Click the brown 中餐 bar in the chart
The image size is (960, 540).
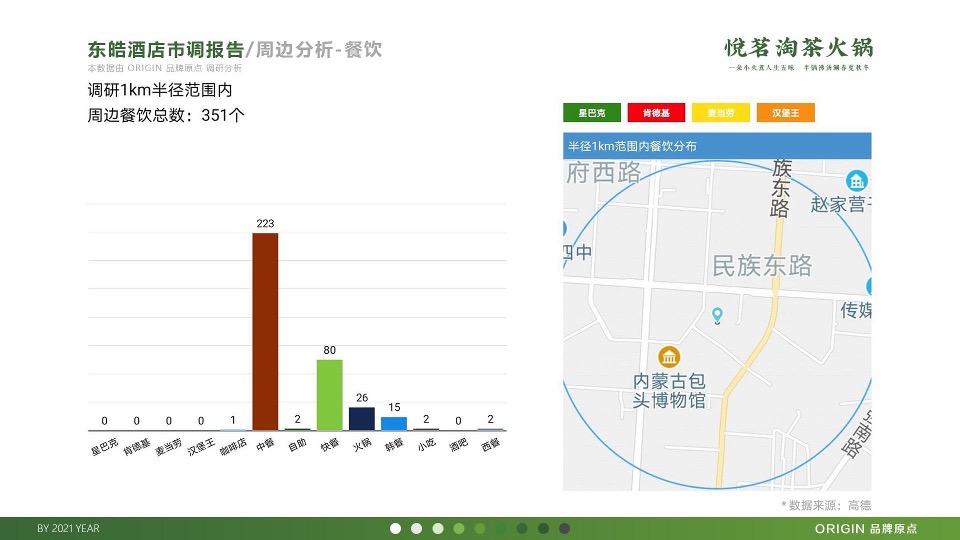(x=265, y=331)
